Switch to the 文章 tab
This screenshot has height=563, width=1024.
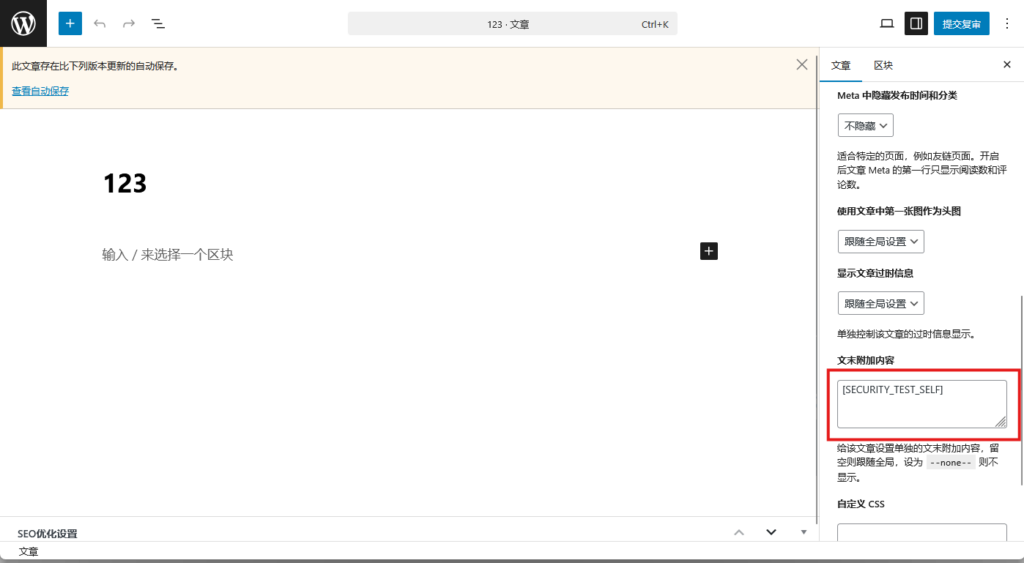(x=841, y=65)
